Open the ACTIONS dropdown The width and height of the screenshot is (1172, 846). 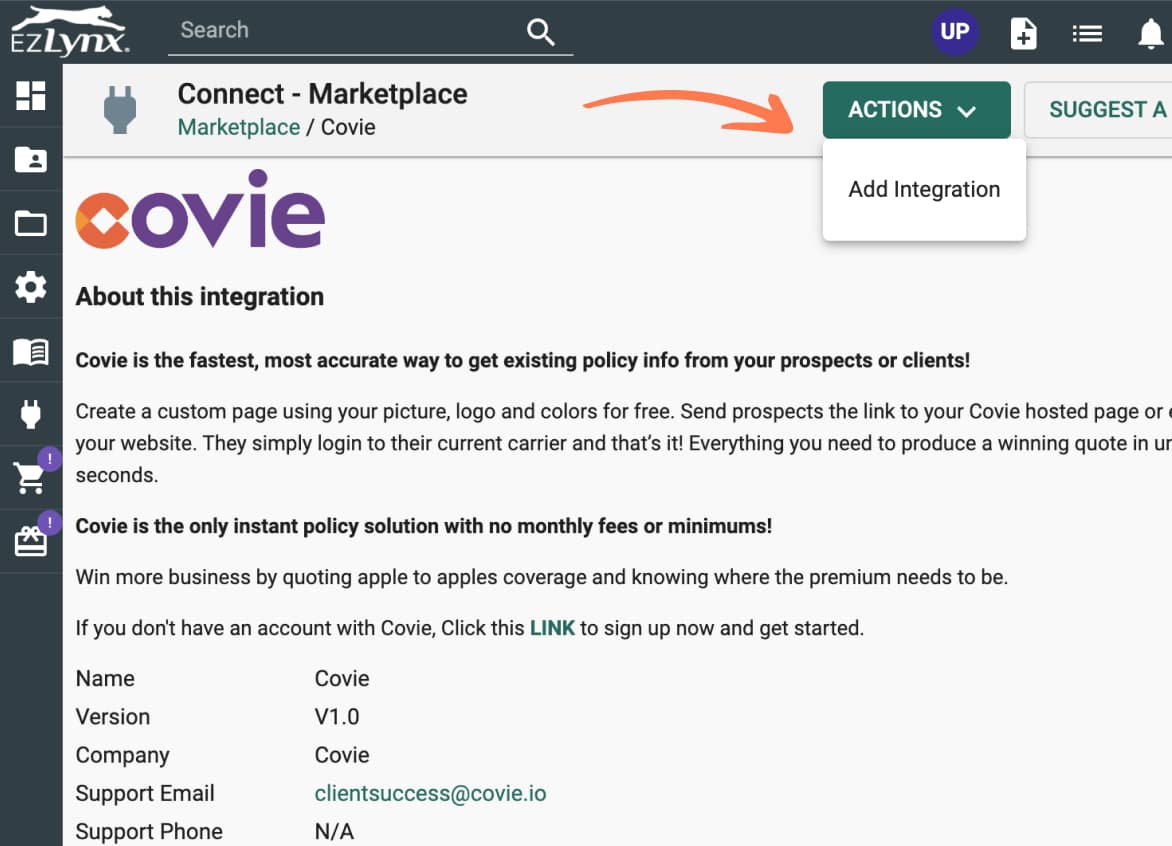916,110
